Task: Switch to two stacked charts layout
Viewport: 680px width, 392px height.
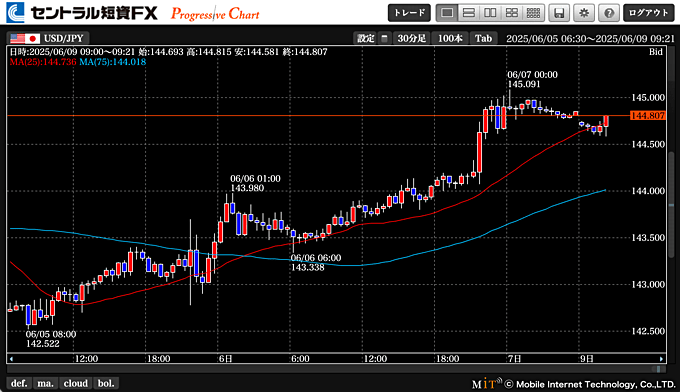Action: pyautogui.click(x=468, y=13)
